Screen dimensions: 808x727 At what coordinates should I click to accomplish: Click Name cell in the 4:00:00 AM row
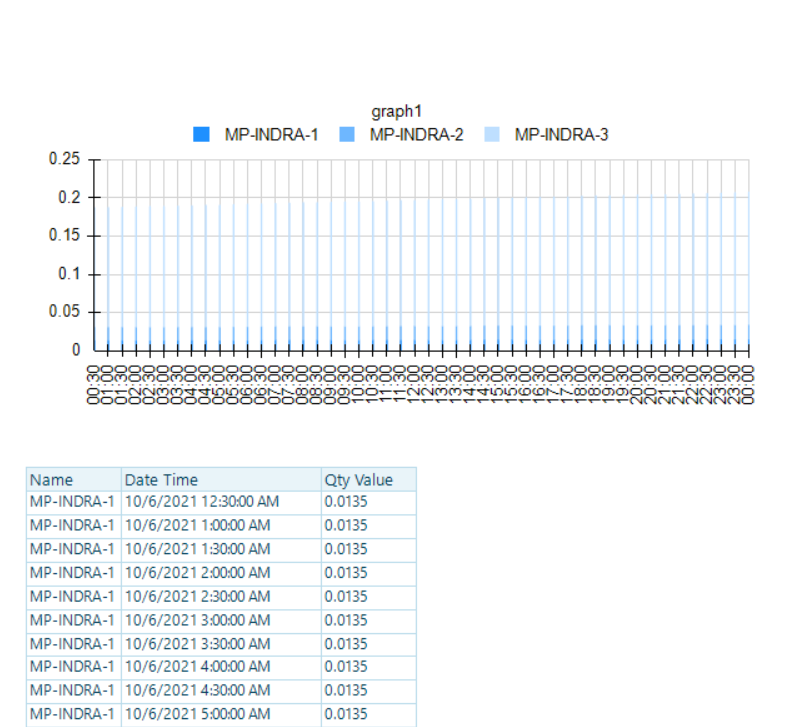(74, 667)
